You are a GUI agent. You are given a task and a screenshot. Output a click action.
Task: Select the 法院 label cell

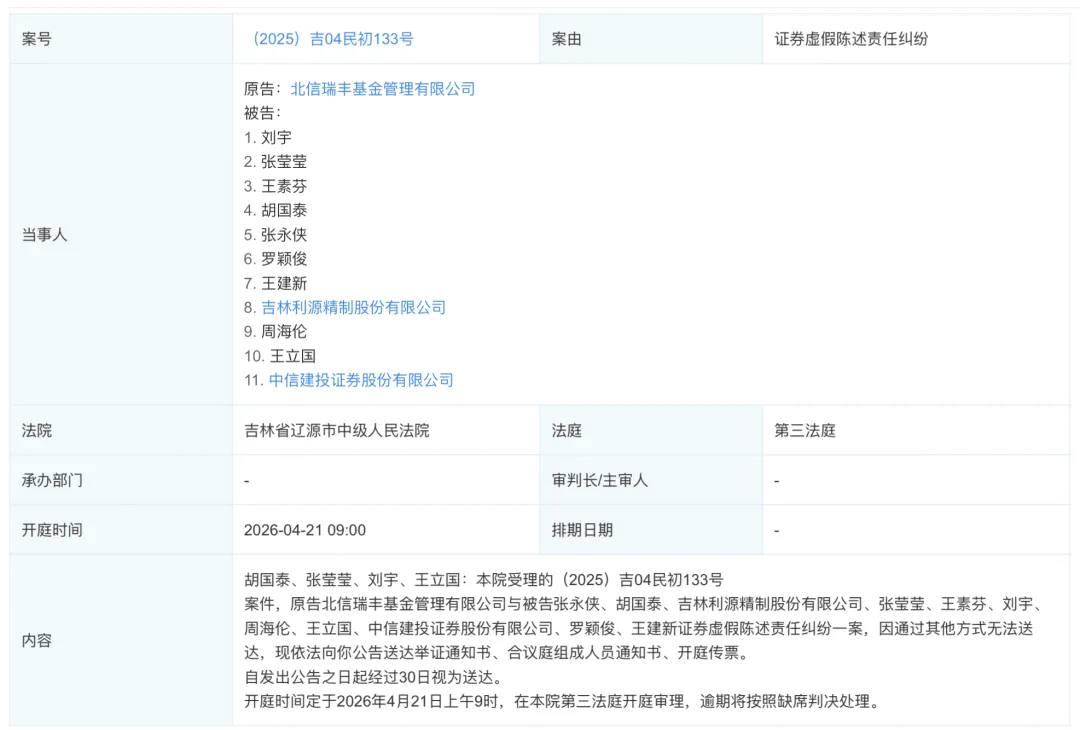(x=121, y=430)
